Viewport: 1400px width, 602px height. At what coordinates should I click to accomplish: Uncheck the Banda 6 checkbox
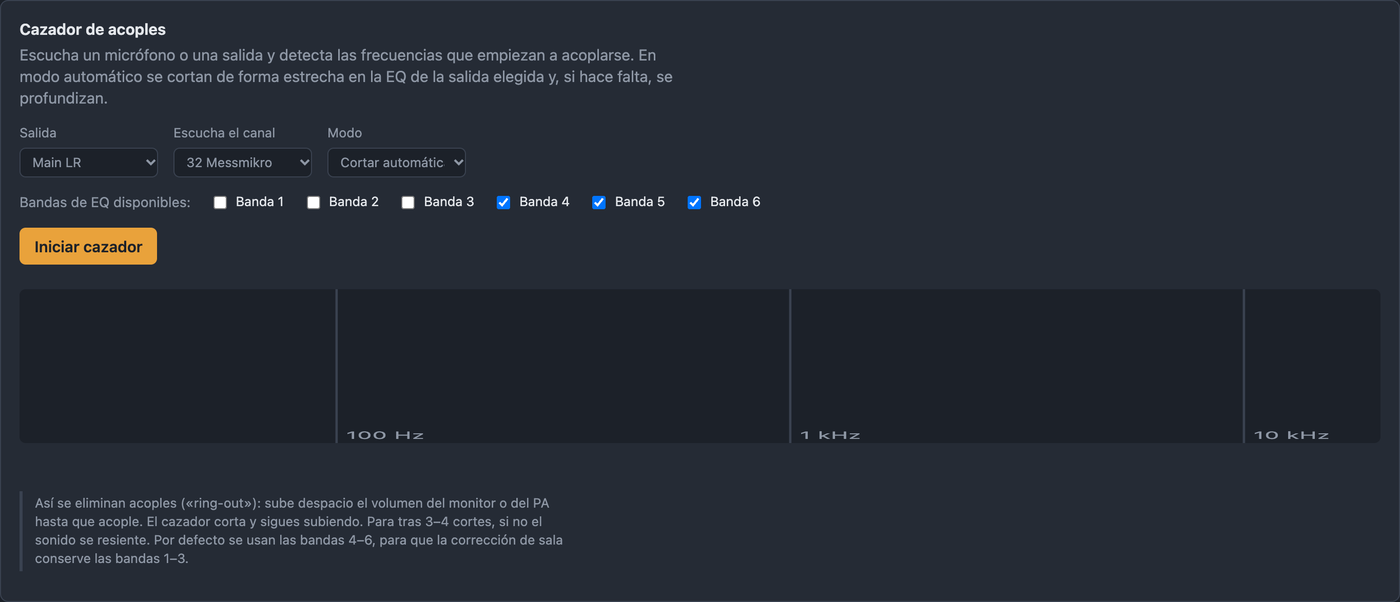point(694,202)
